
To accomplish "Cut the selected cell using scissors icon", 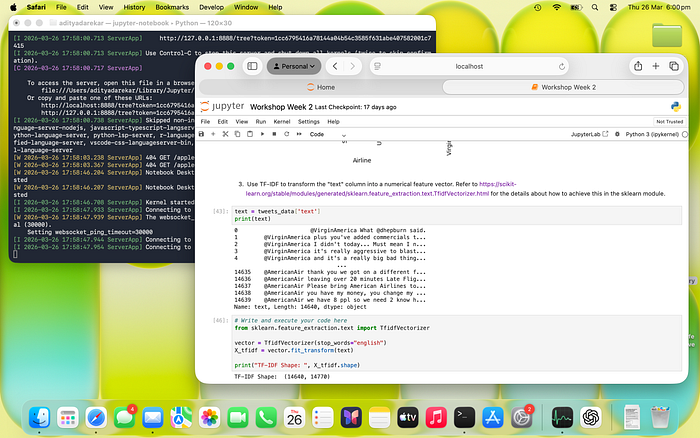I will coord(225,133).
